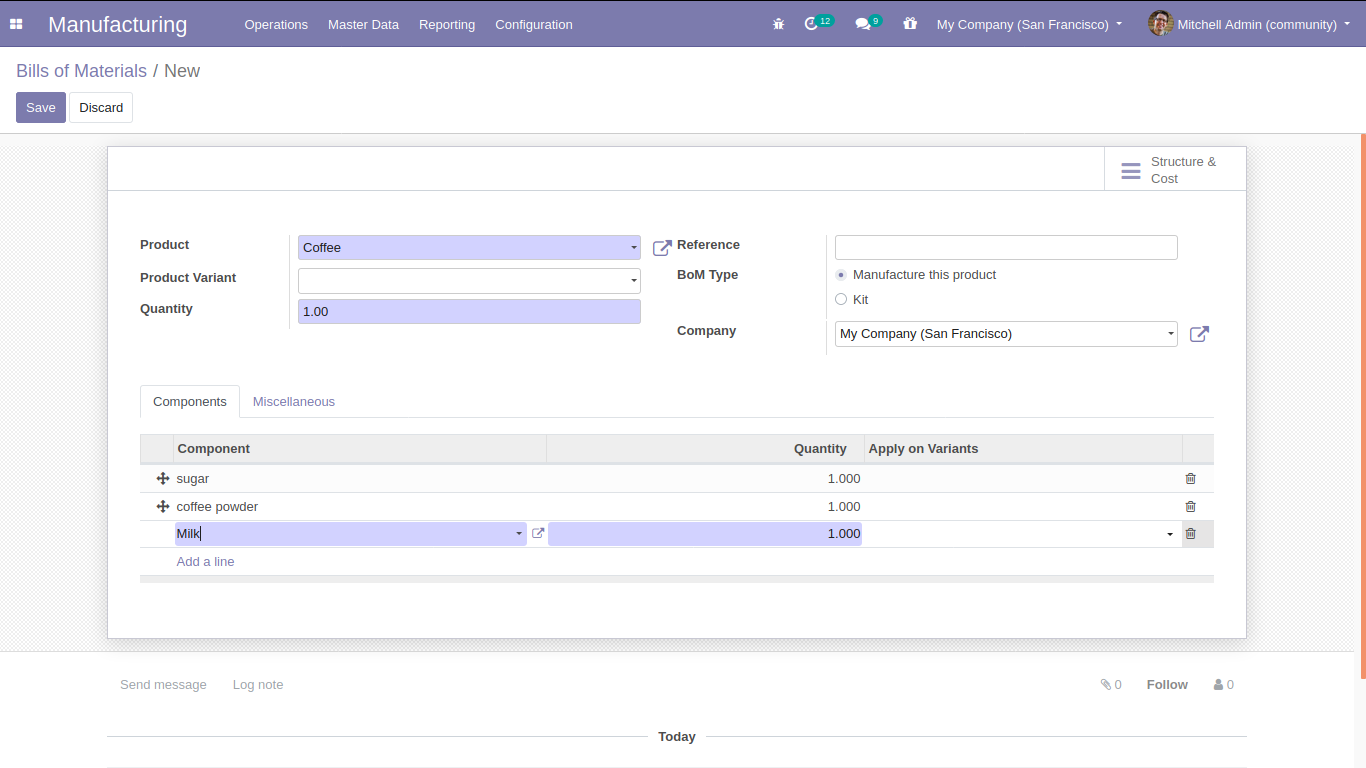Viewport: 1366px width, 768px height.
Task: Open the conversations chat icon
Action: 862,24
